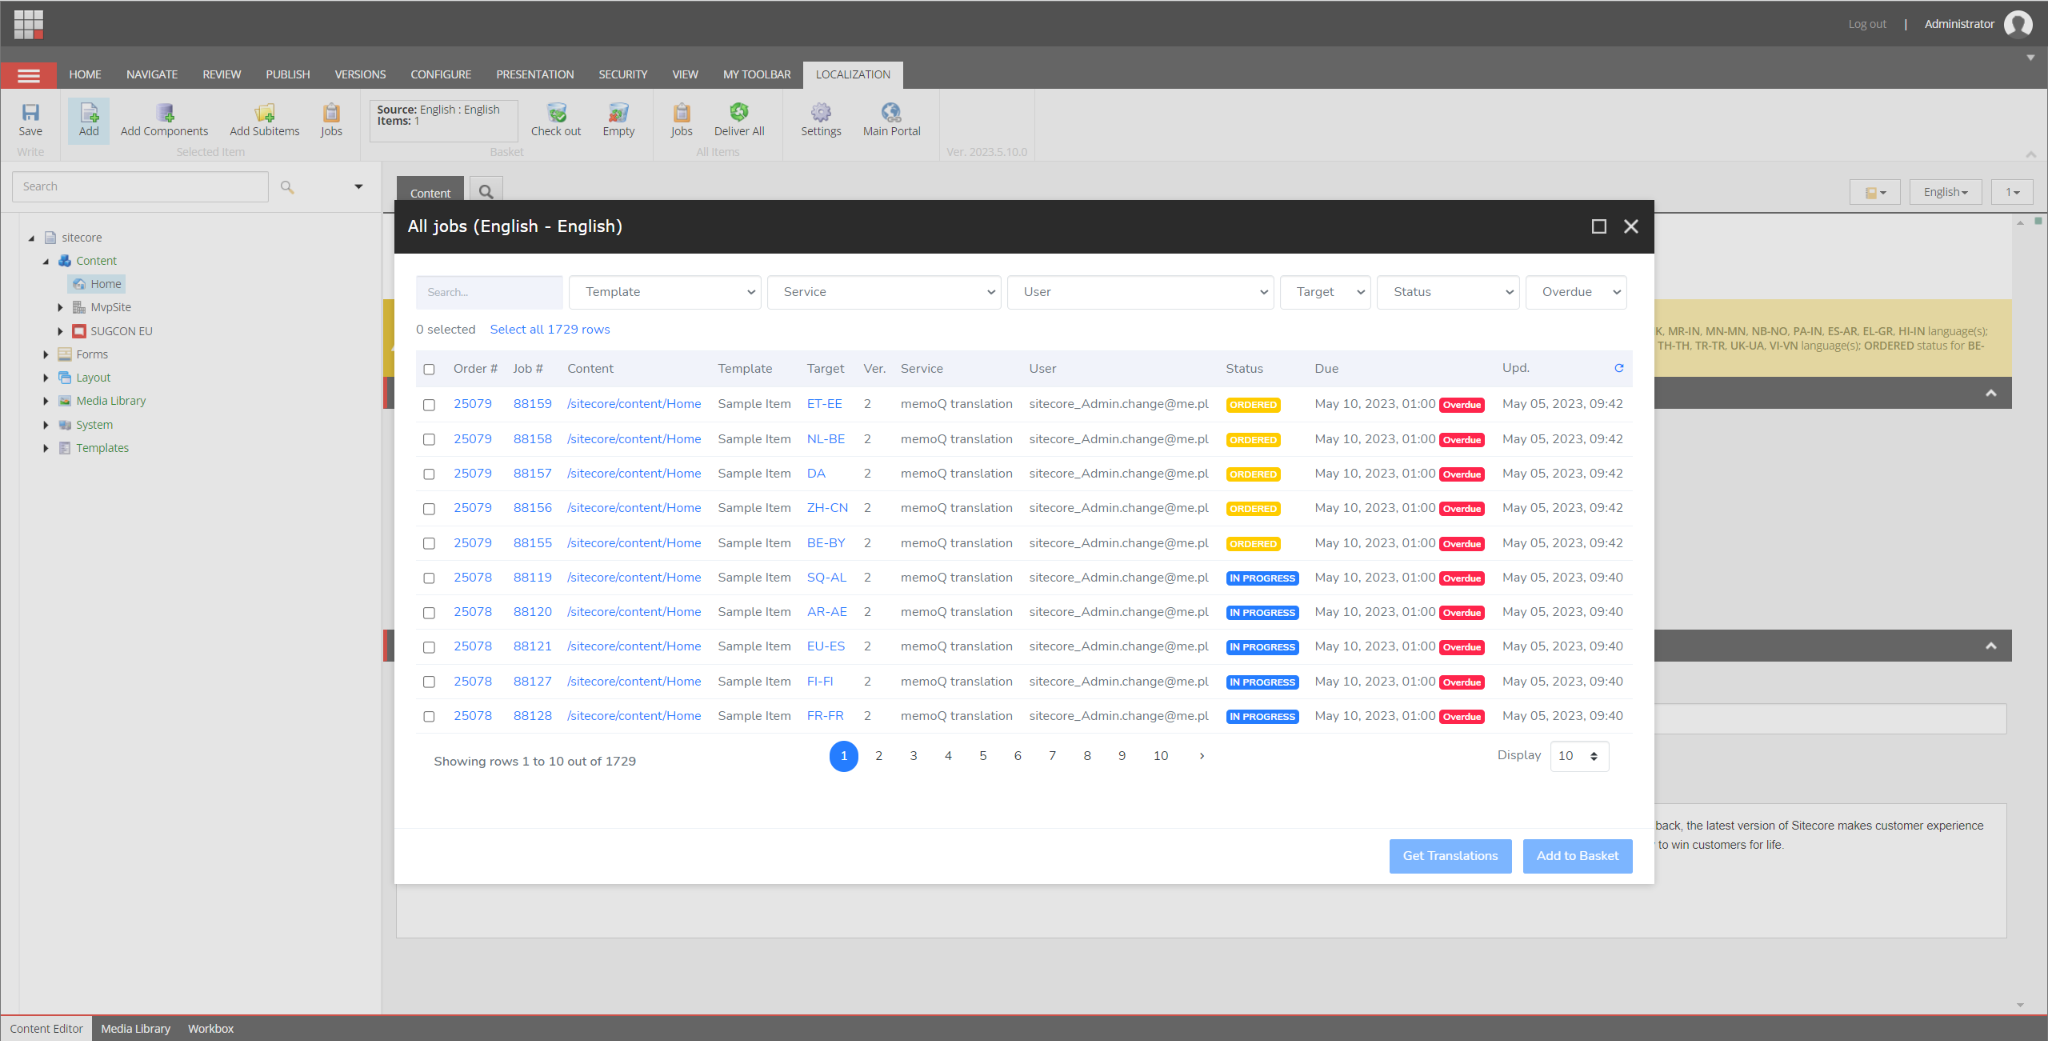Open the Template filter dropdown
The image size is (2048, 1041).
[x=665, y=292]
